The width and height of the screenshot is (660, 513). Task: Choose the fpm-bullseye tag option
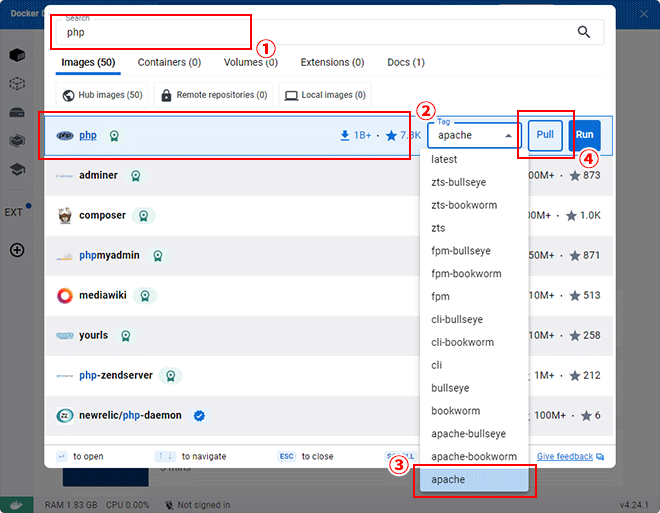point(474,251)
